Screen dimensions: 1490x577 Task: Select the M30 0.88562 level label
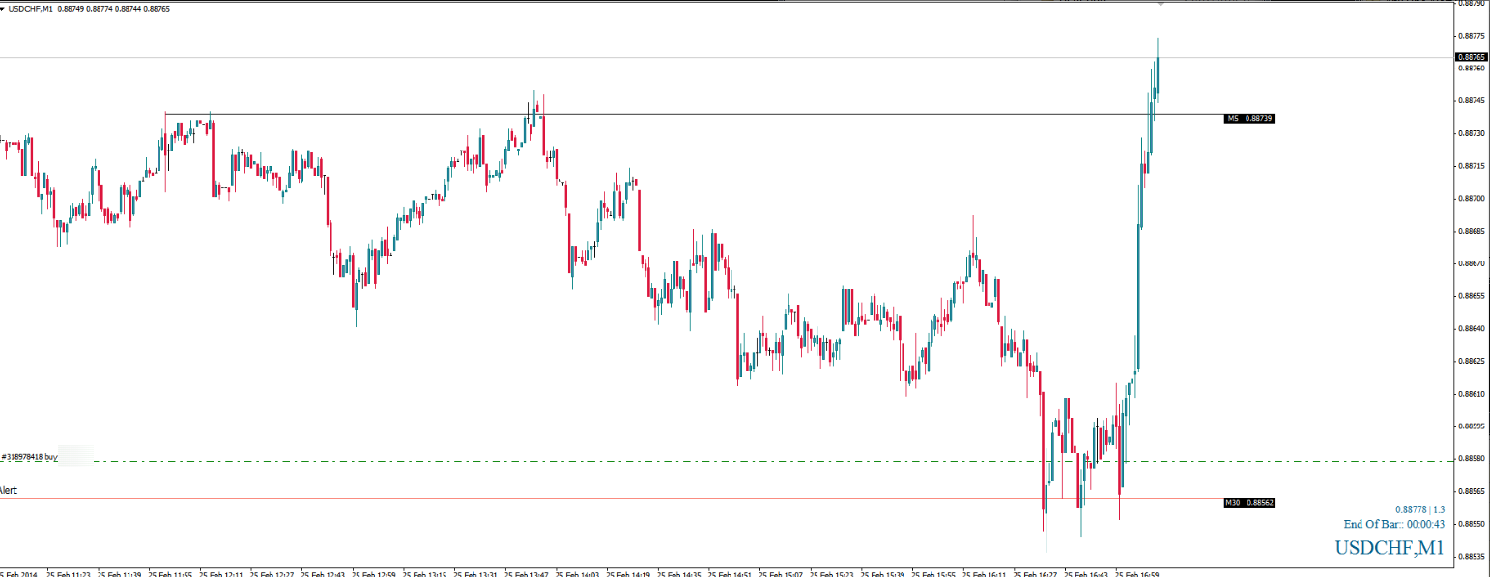point(1249,503)
